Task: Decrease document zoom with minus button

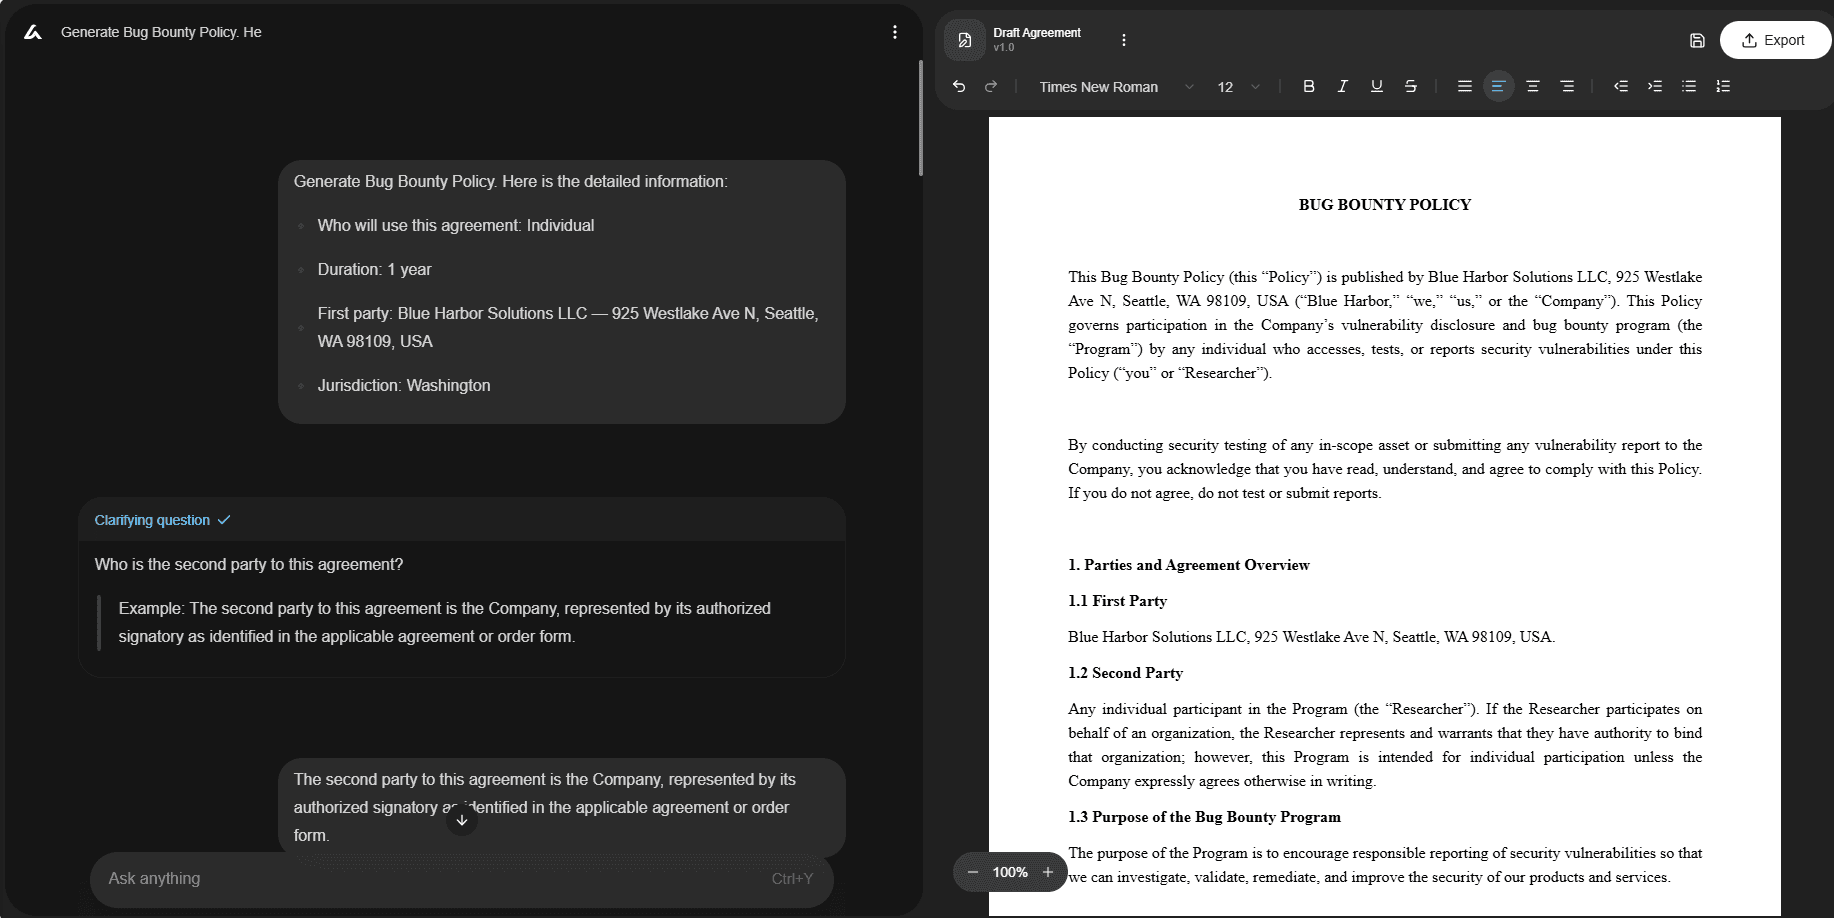Action: pos(972,871)
